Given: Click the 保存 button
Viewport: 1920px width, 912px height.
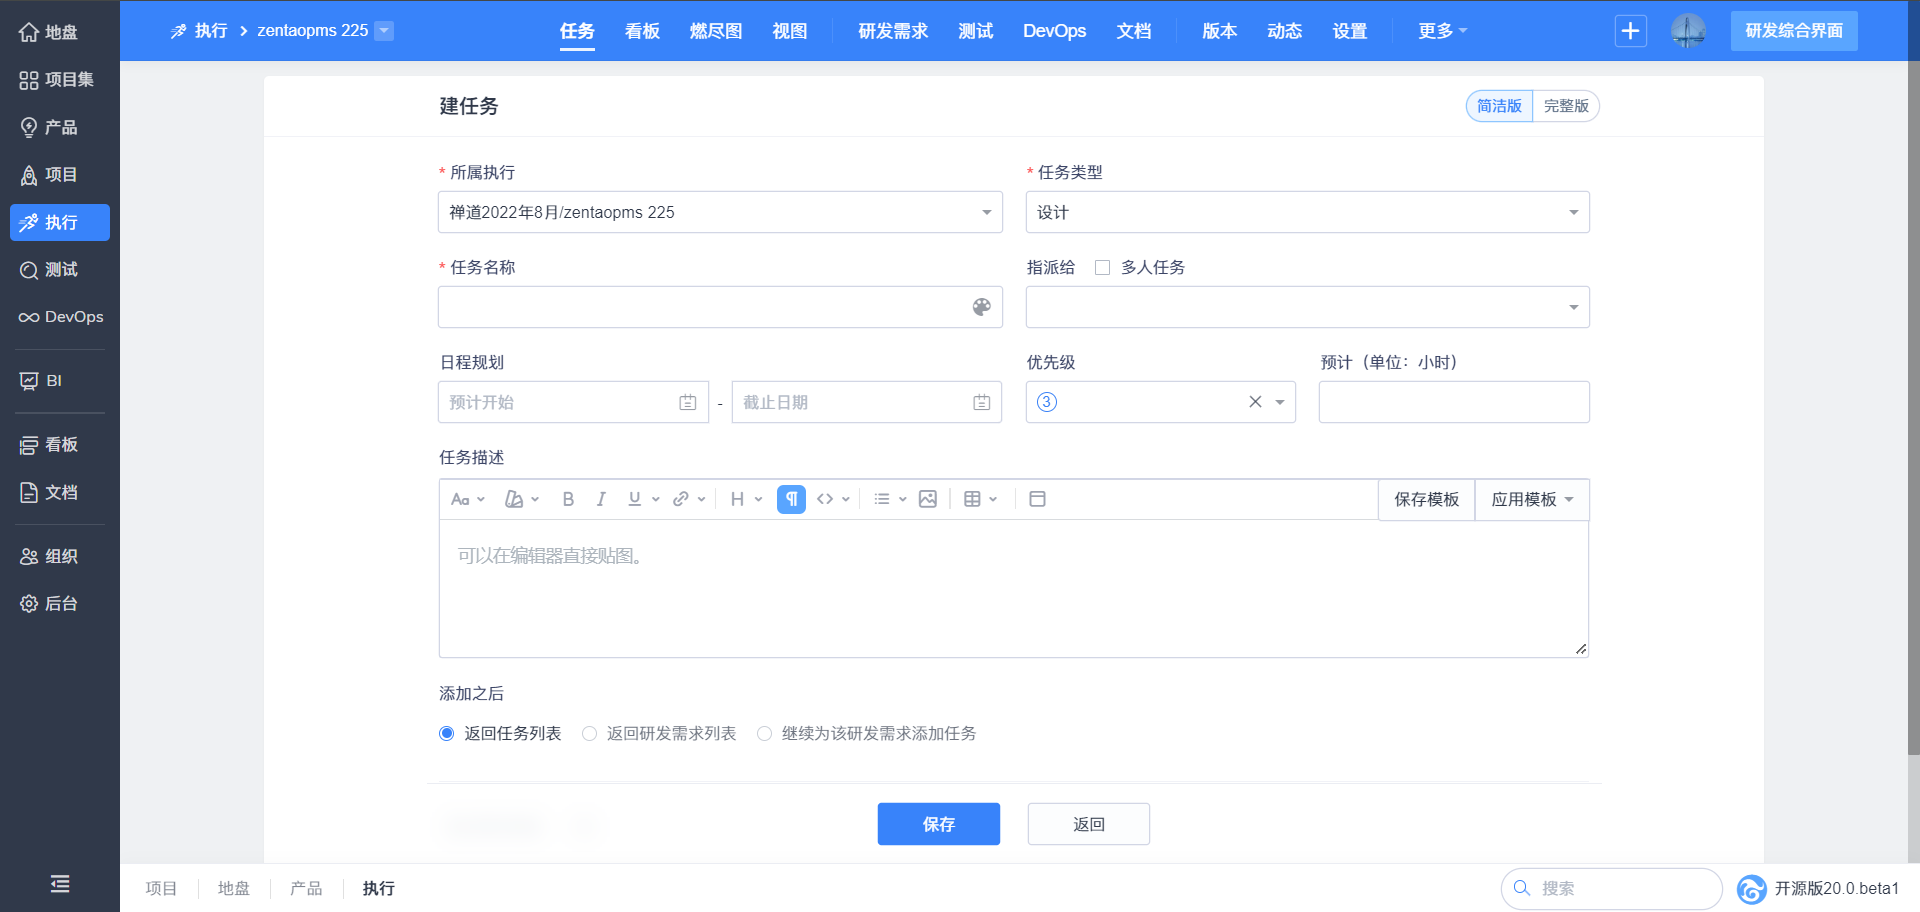Looking at the screenshot, I should point(938,824).
